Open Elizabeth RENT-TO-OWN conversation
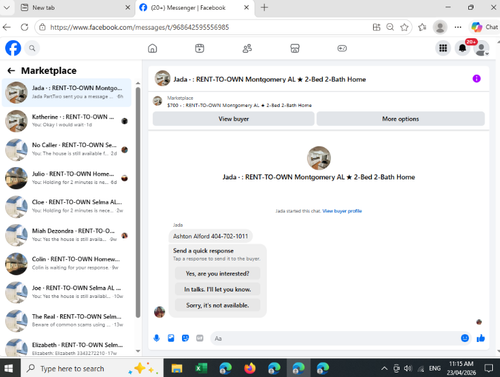 (x=67, y=347)
